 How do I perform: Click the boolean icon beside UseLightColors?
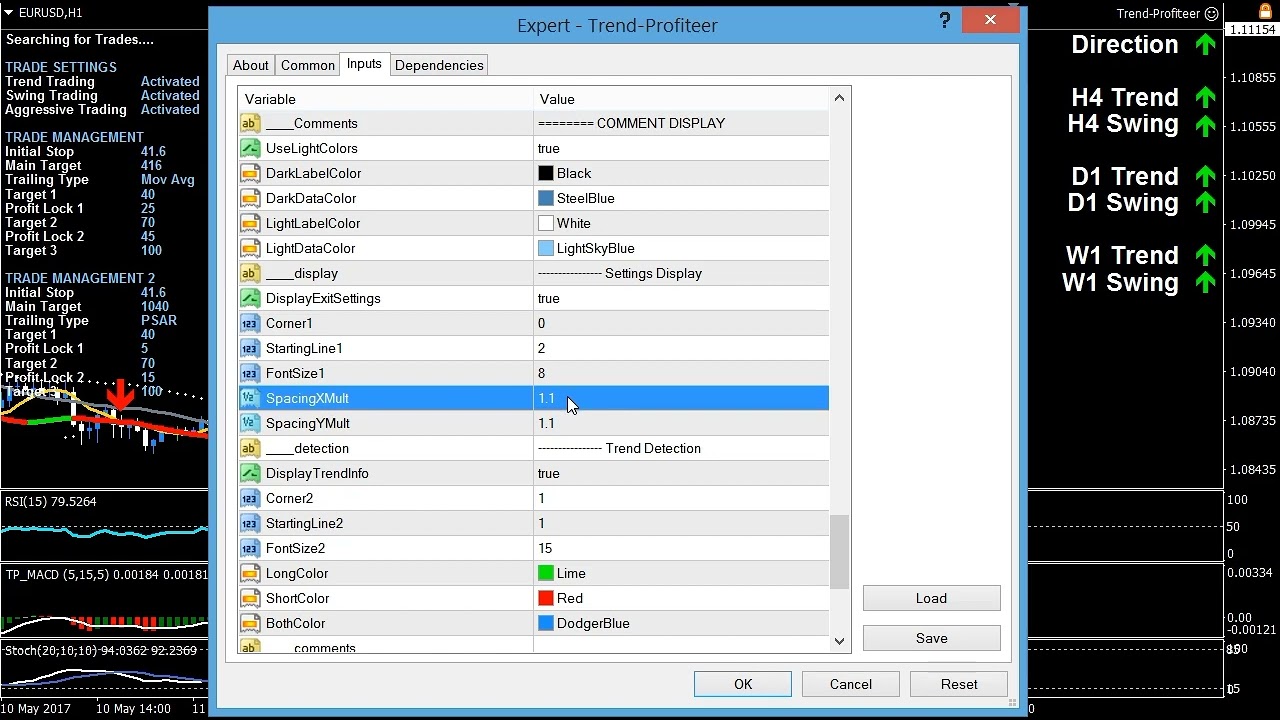(x=249, y=148)
